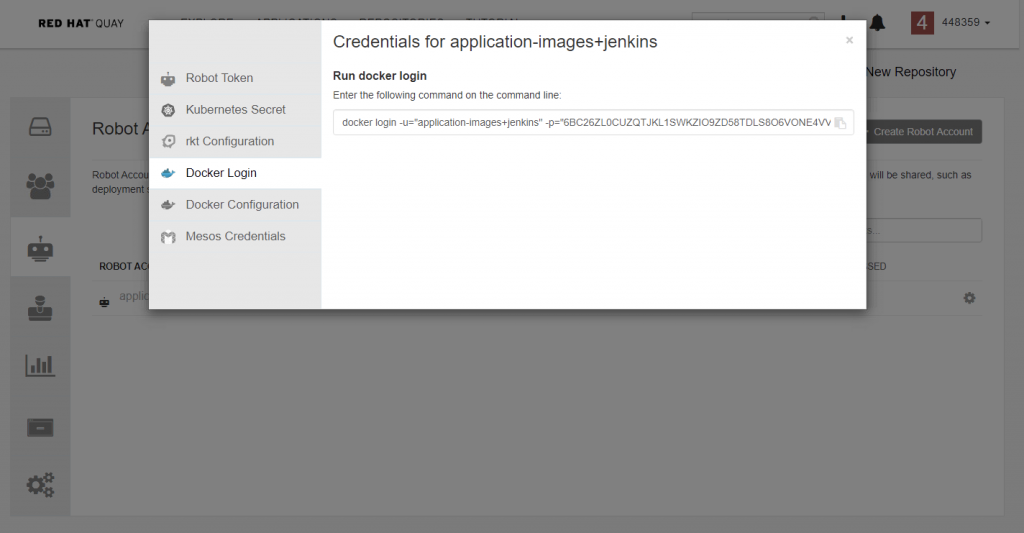The image size is (1024, 533).
Task: Open repositories sidebar drive icon
Action: pyautogui.click(x=40, y=127)
